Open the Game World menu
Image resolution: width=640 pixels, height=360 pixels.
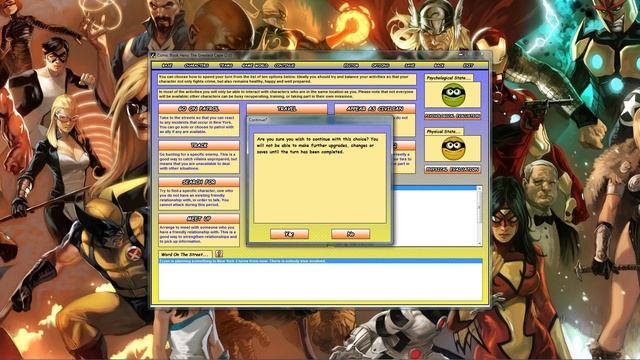click(255, 65)
